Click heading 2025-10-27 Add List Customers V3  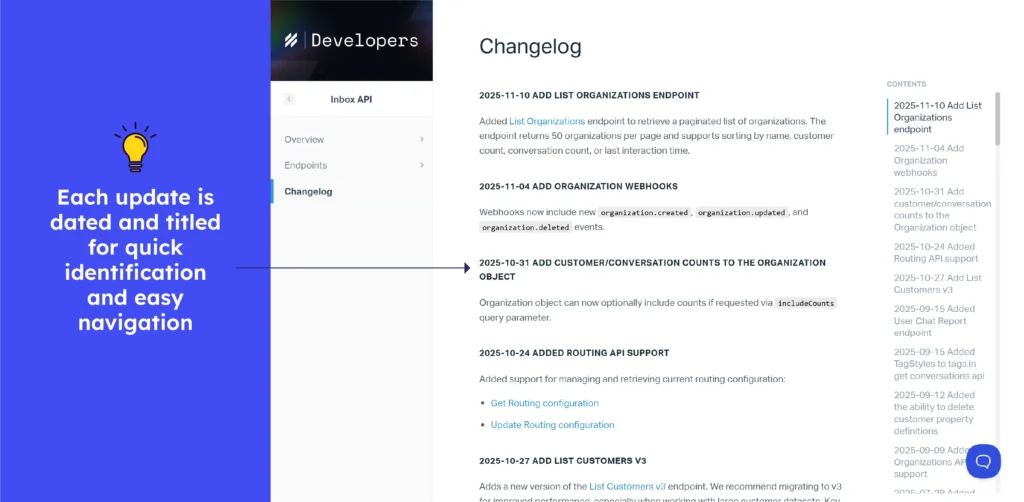coord(562,460)
